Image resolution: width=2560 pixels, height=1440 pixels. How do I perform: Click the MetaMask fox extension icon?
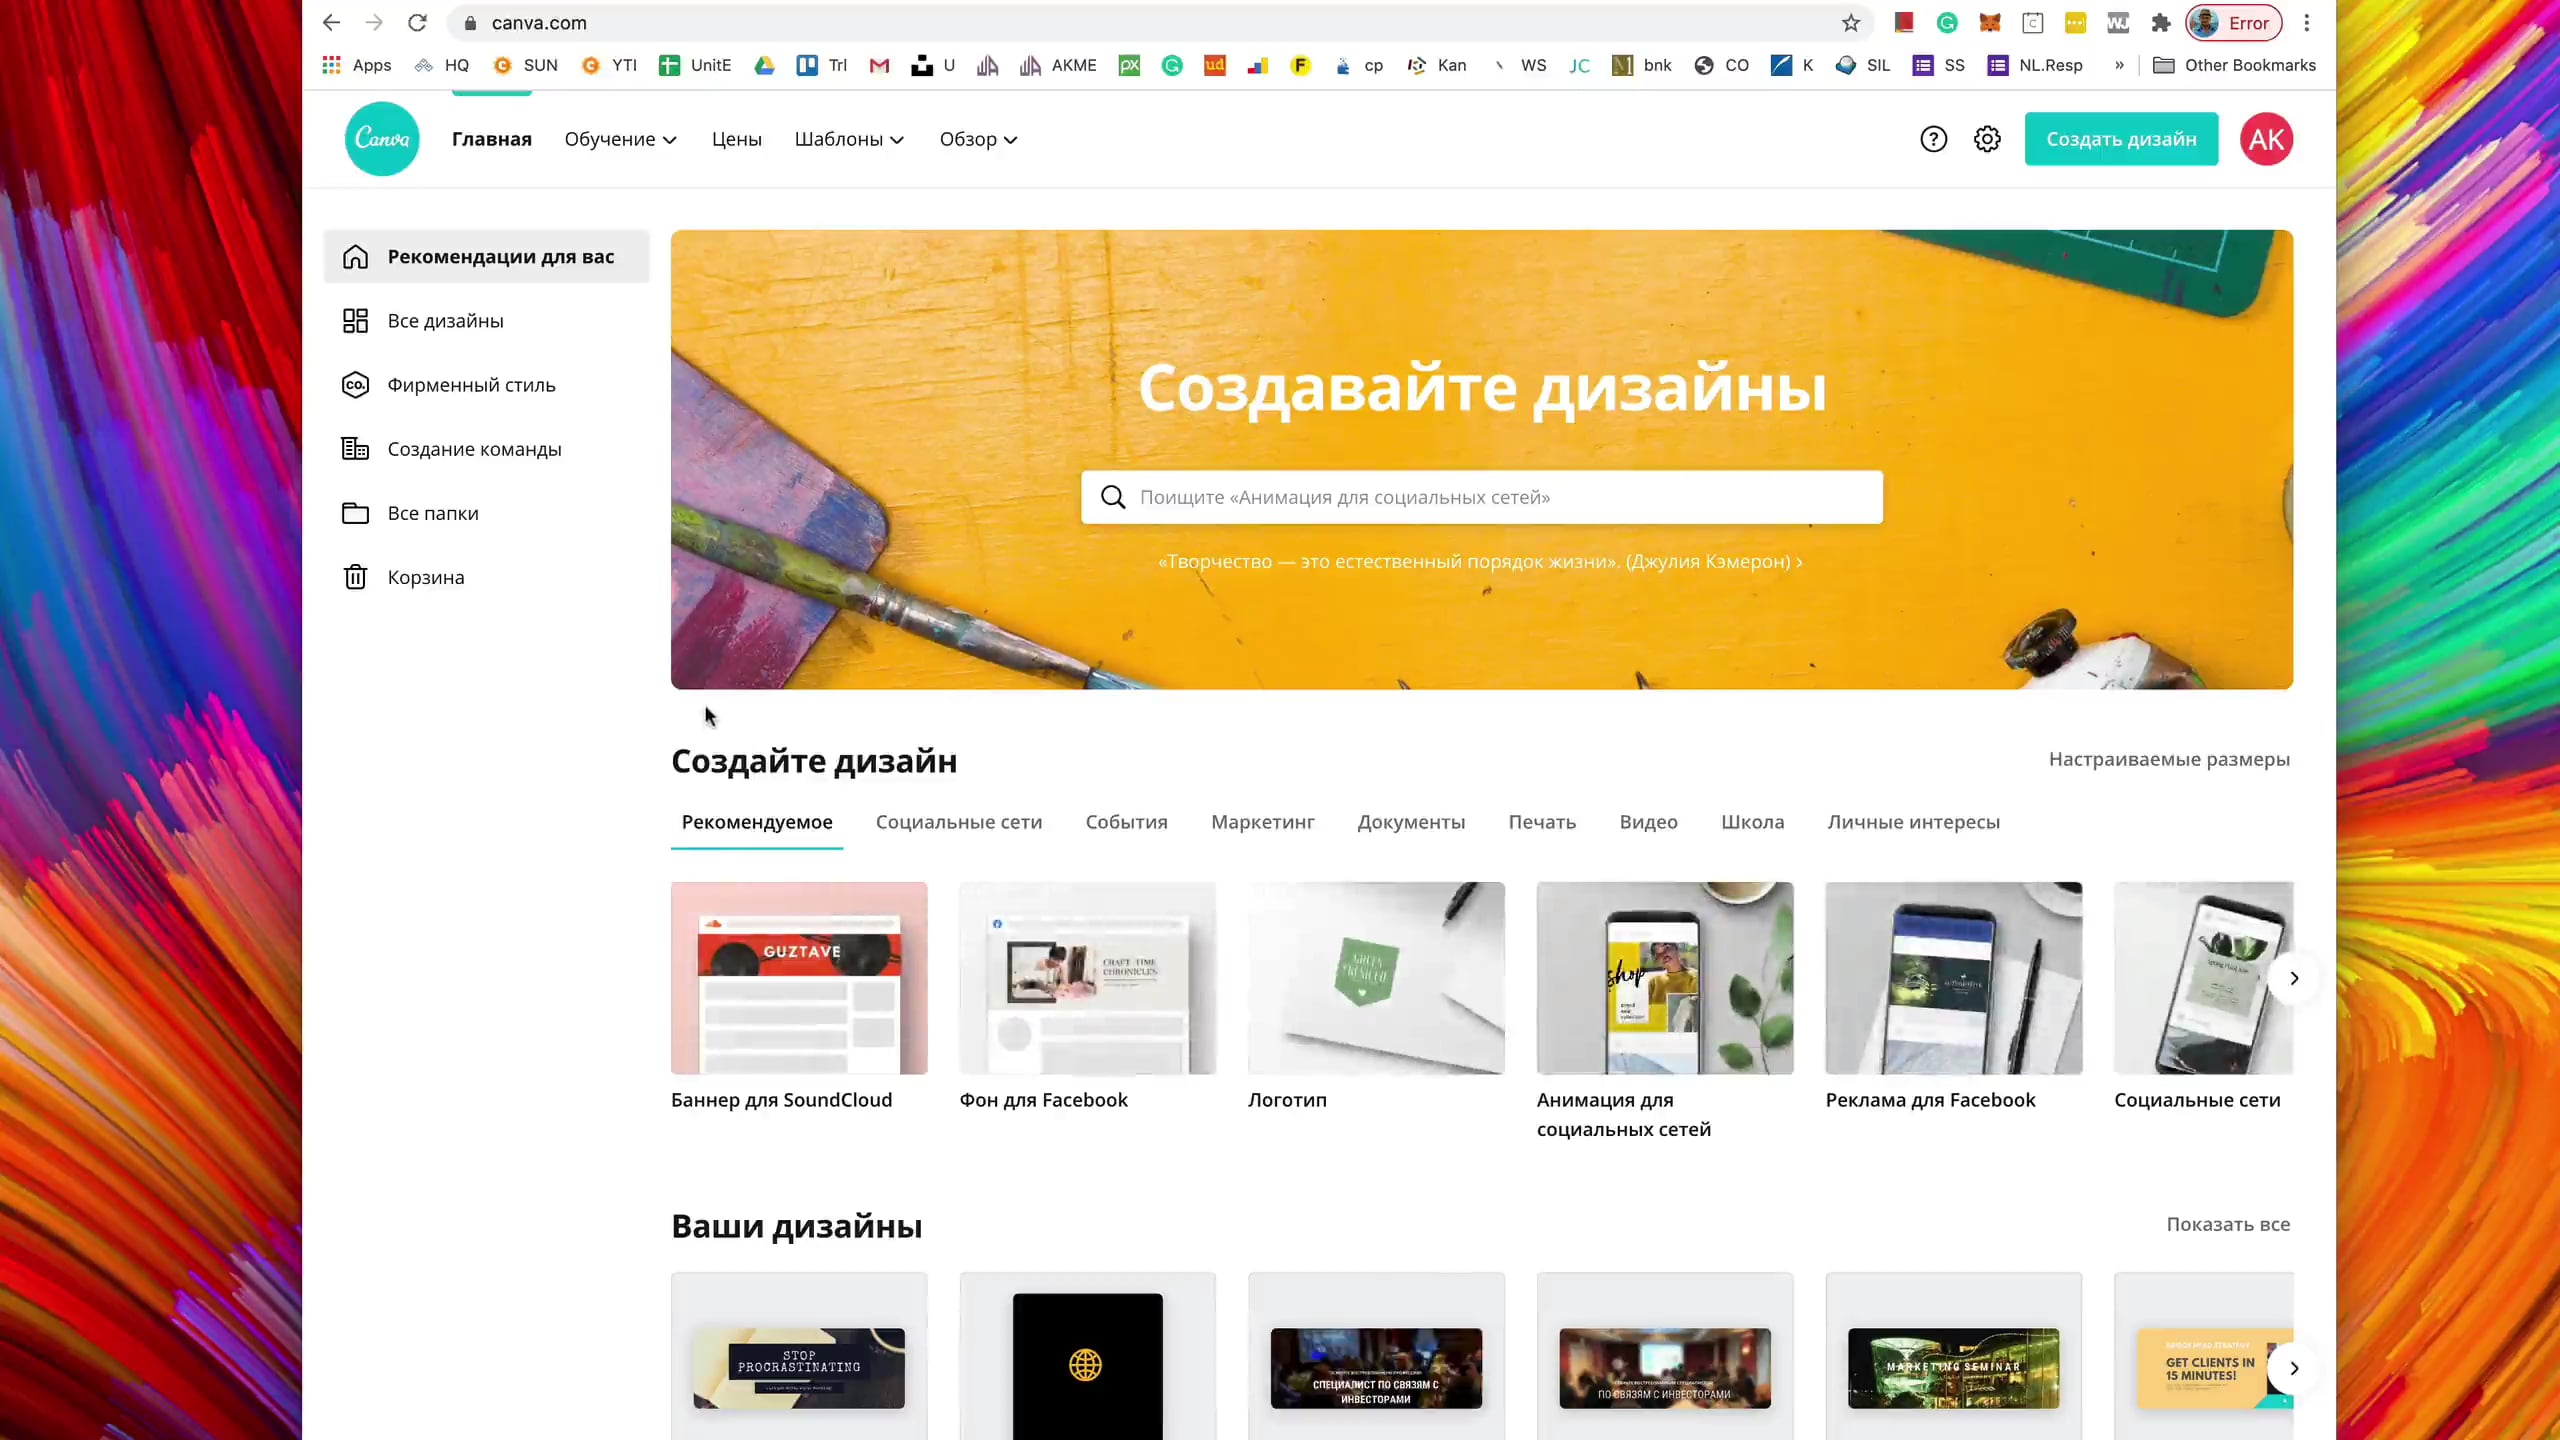coord(1990,23)
